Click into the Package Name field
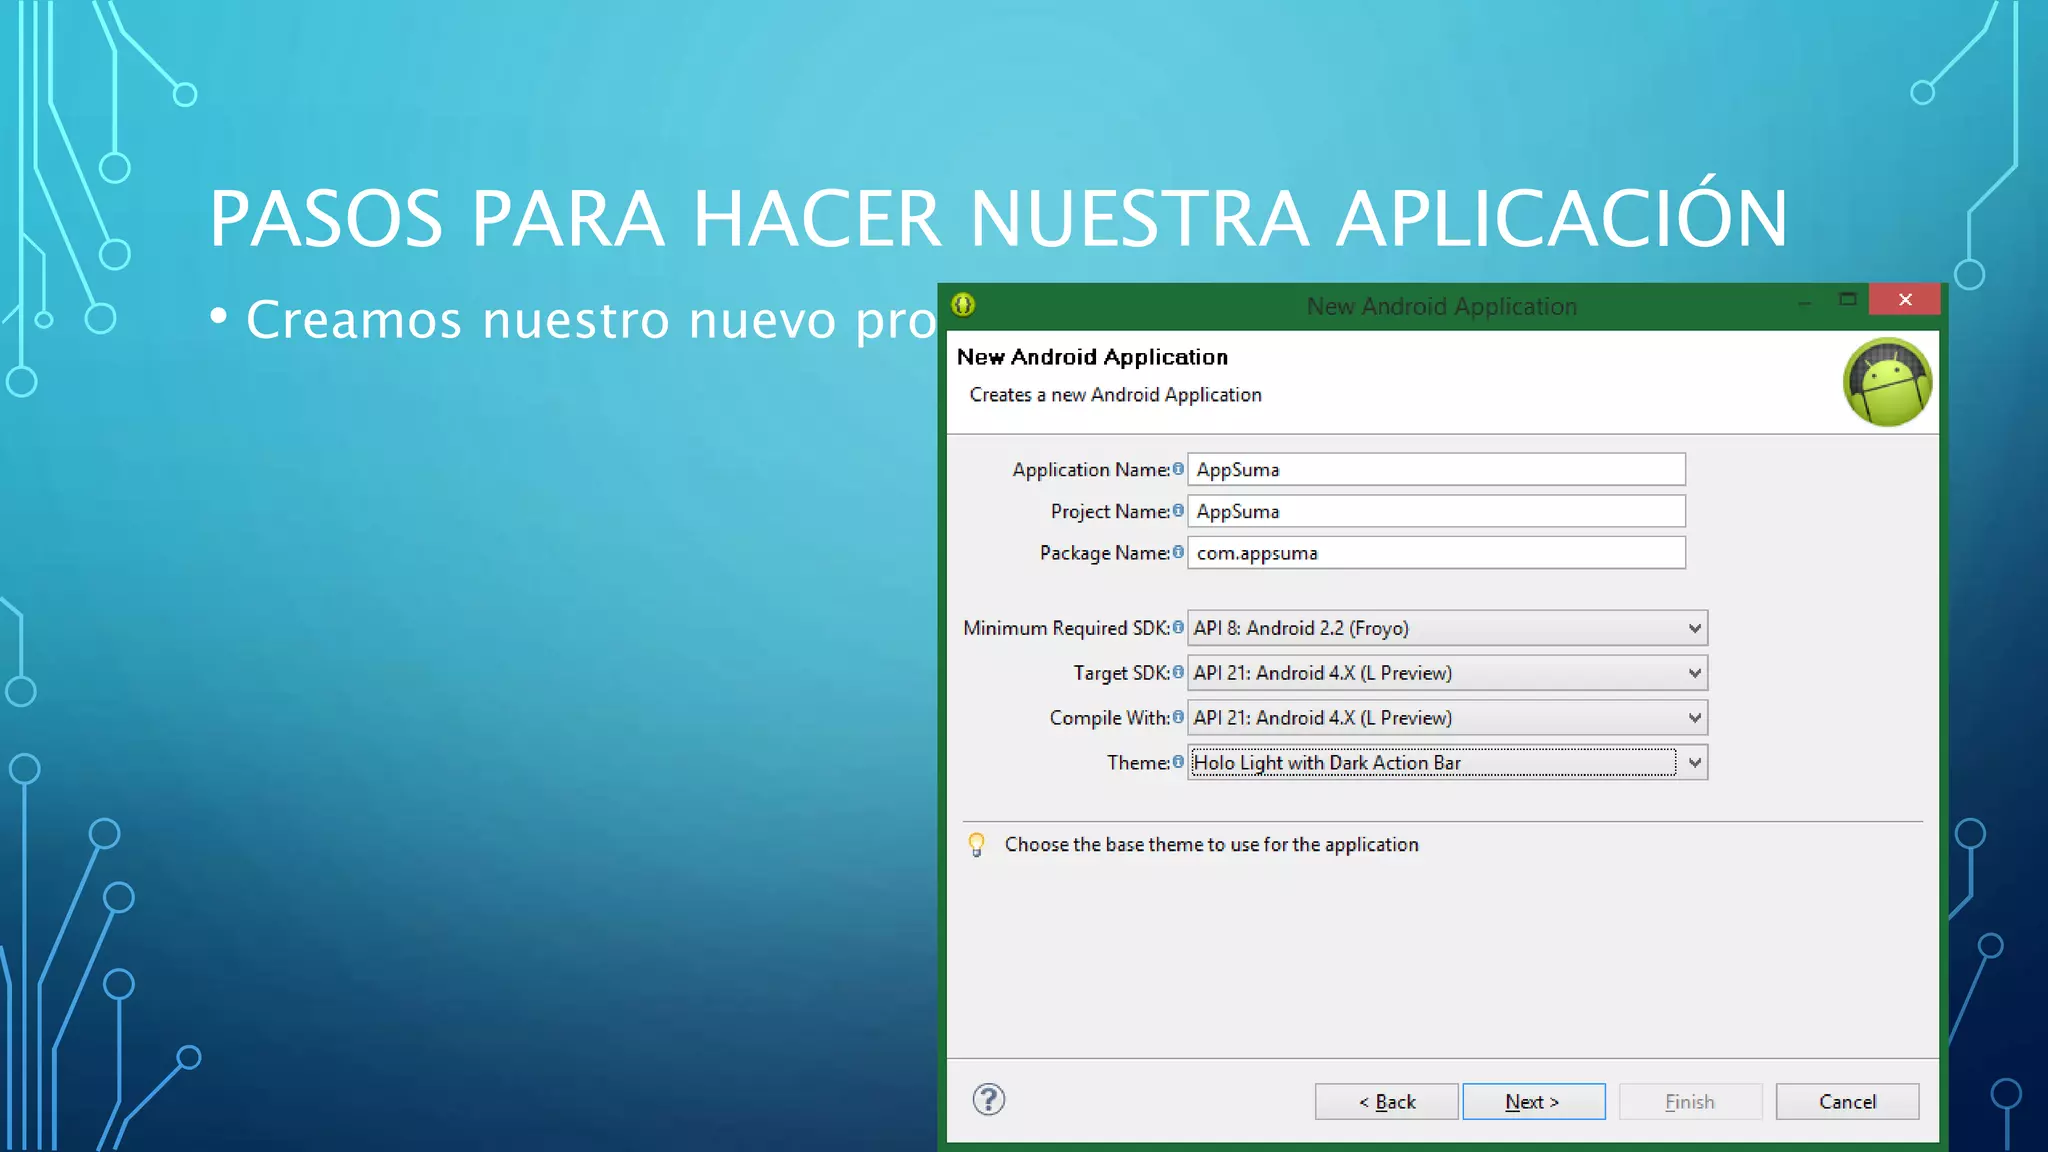The height and width of the screenshot is (1152, 2048). [1435, 553]
